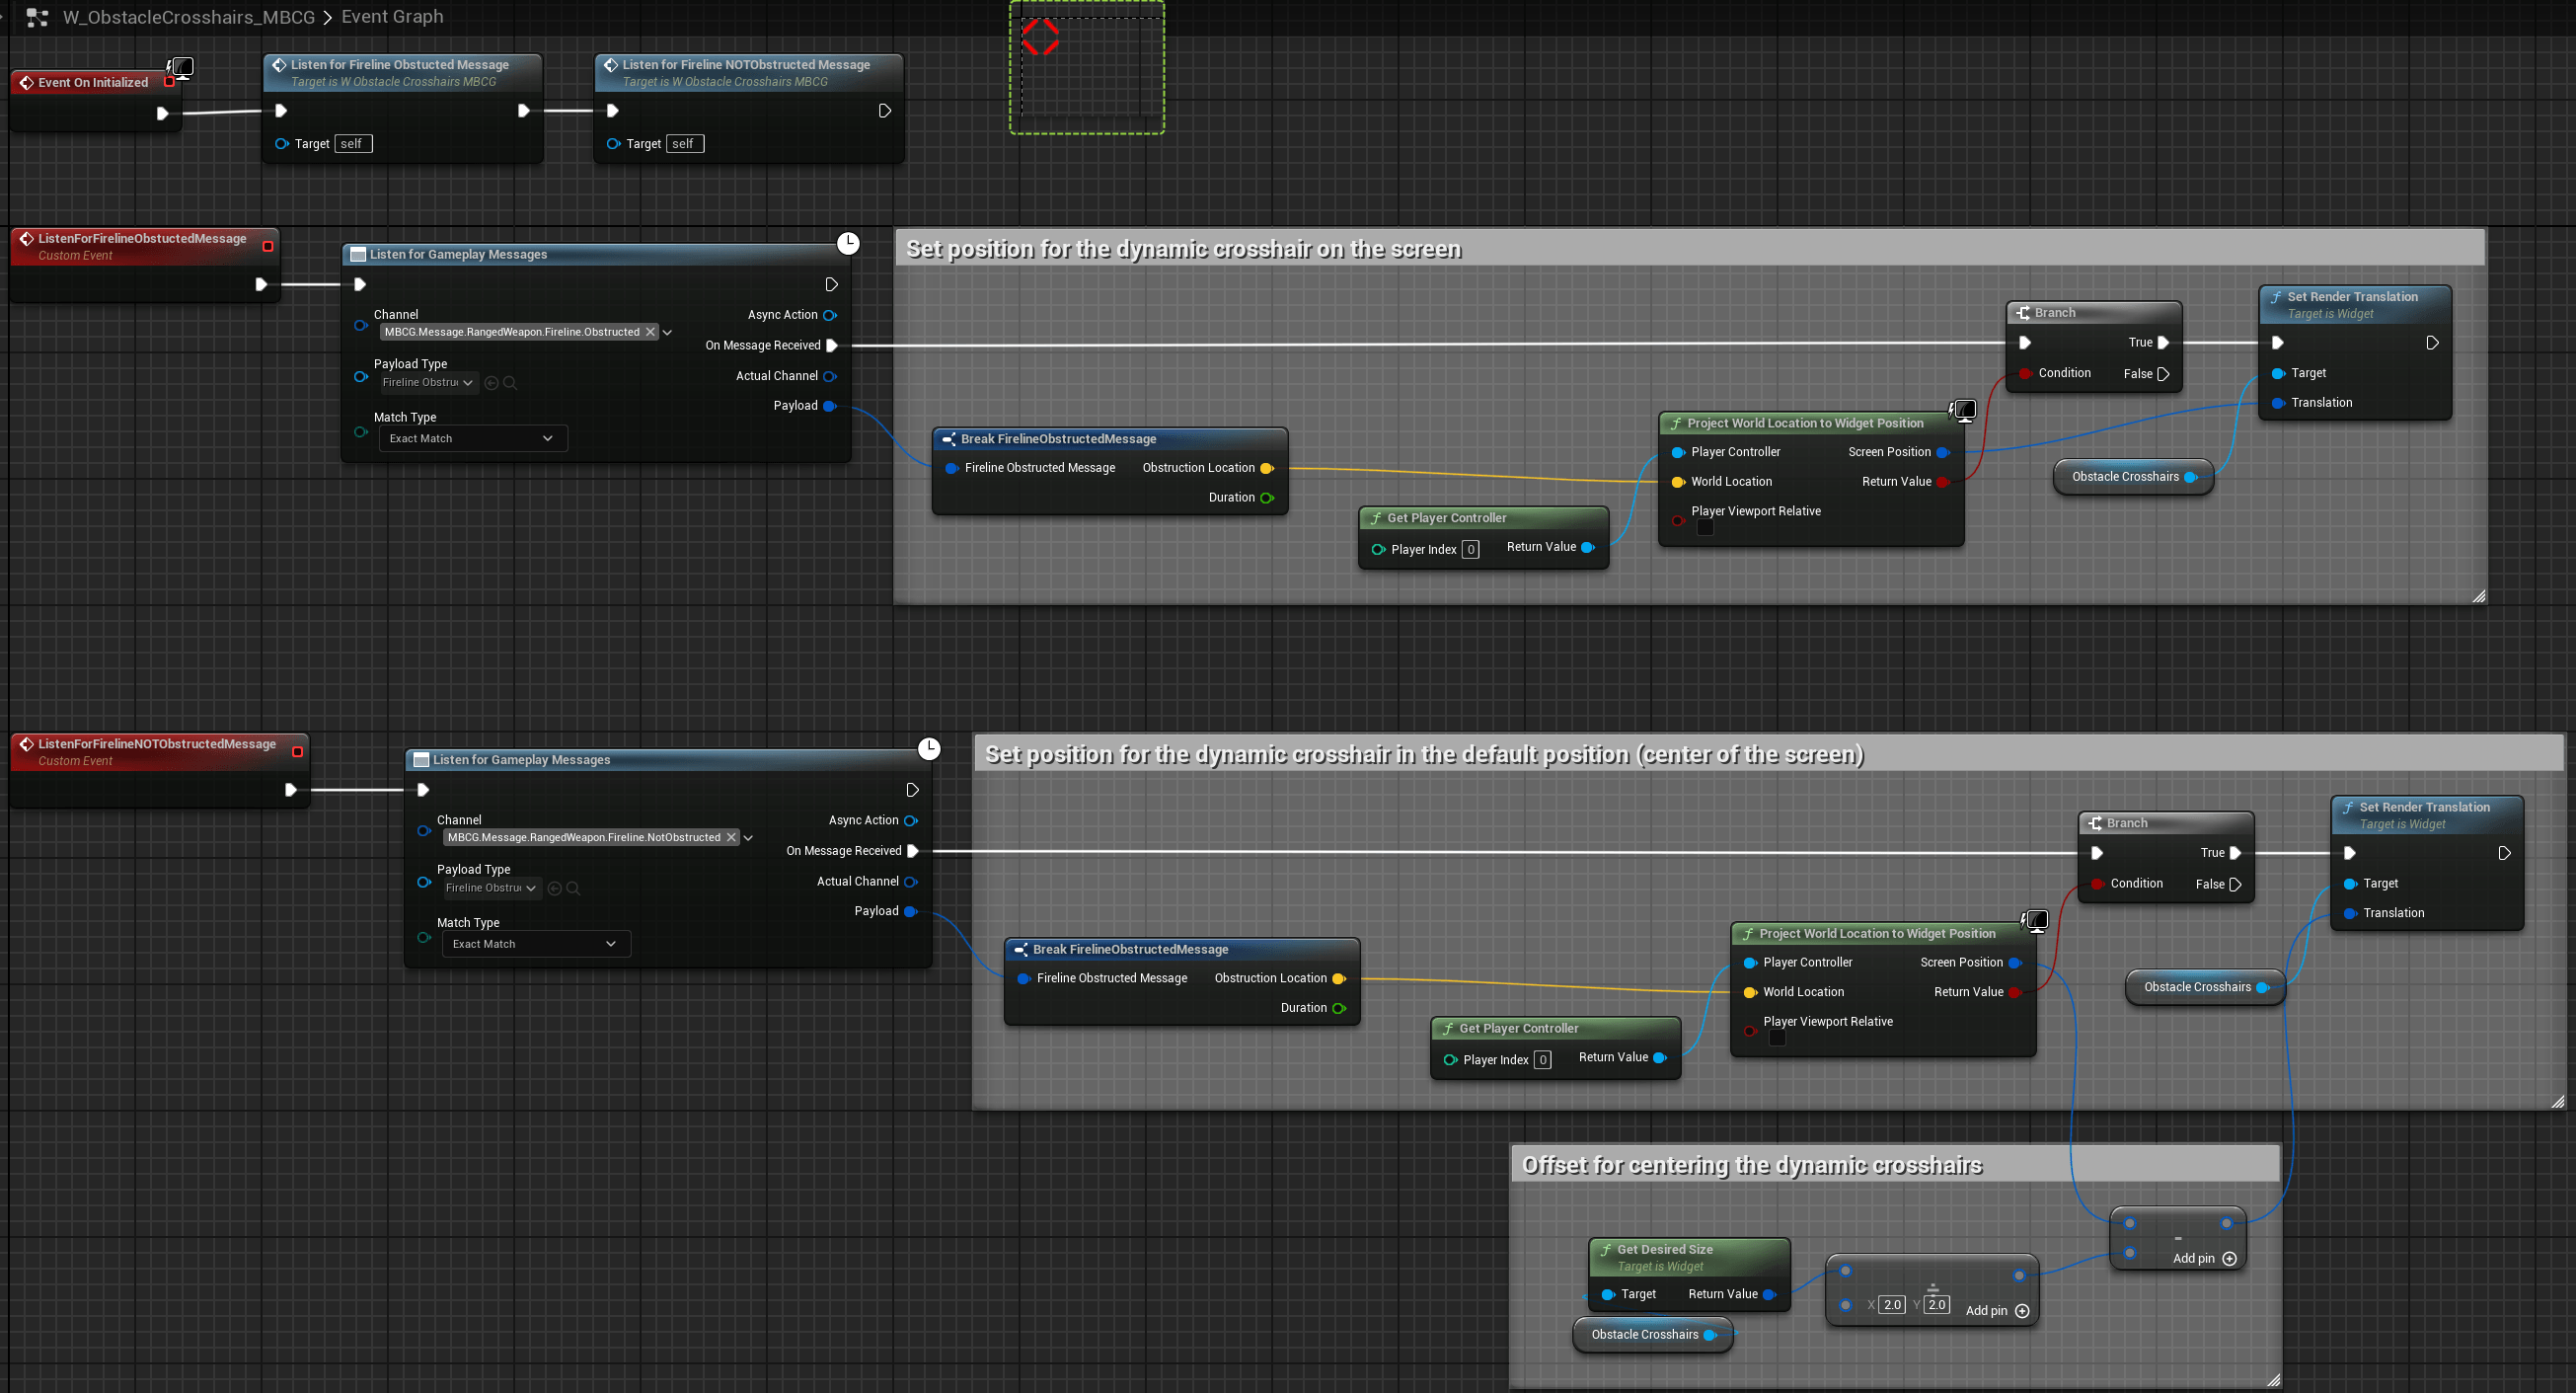Click the Event Graph breadcrumb
This screenshot has height=1393, width=2576.
tap(392, 17)
